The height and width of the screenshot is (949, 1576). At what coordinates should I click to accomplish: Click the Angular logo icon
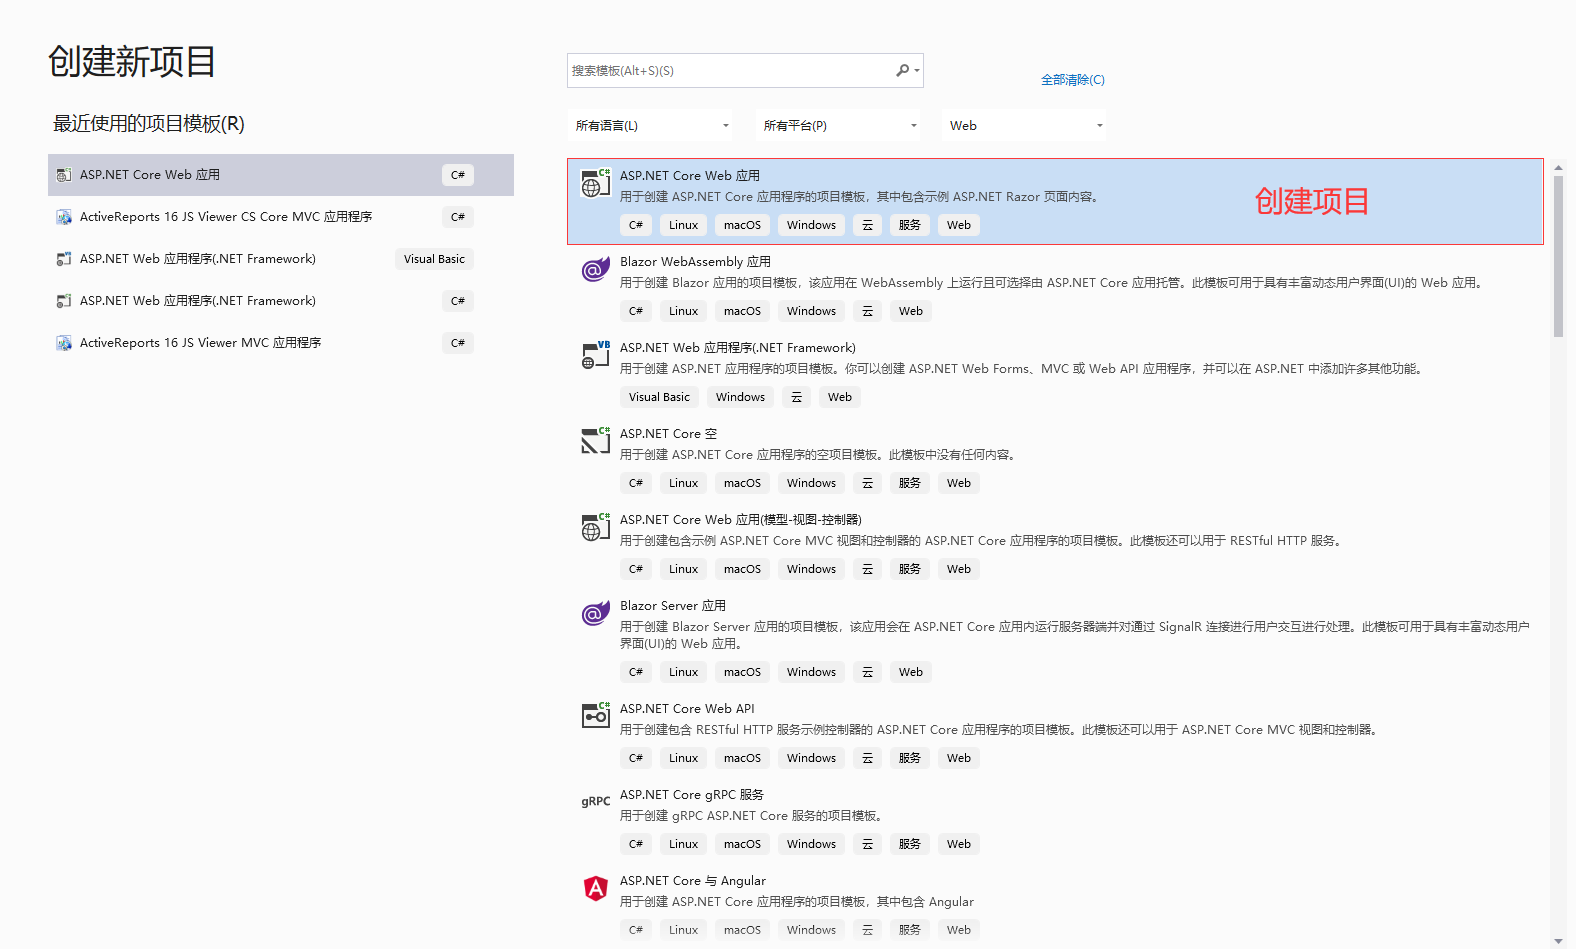(596, 888)
